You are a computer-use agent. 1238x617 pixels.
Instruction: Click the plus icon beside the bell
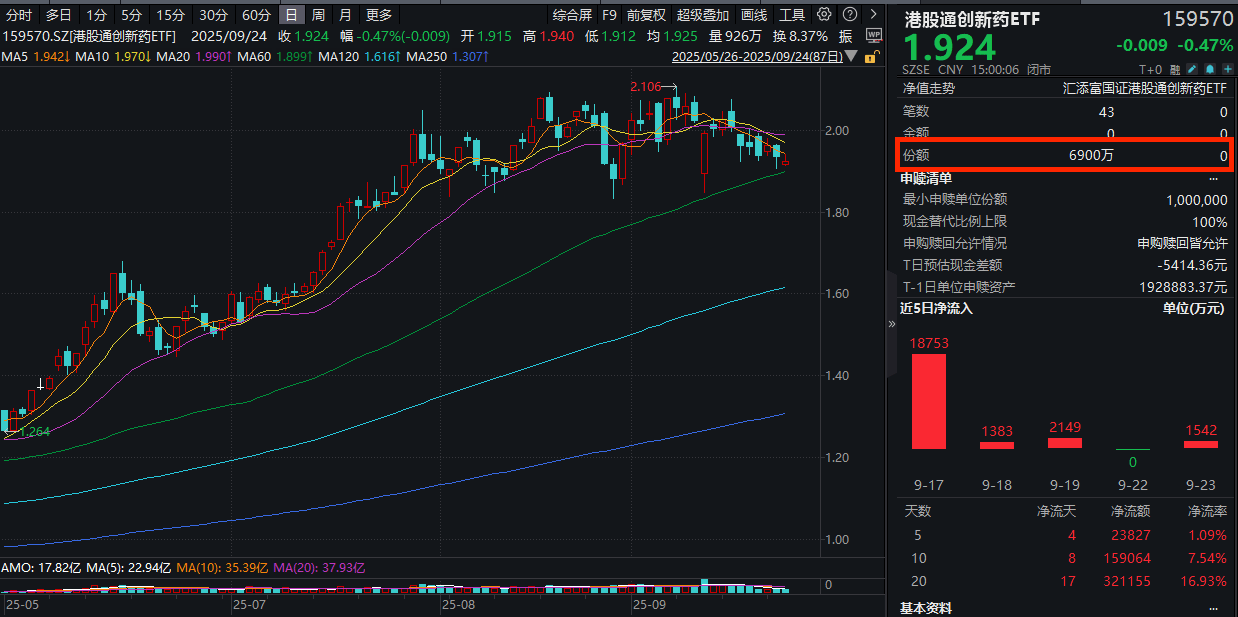[1227, 68]
